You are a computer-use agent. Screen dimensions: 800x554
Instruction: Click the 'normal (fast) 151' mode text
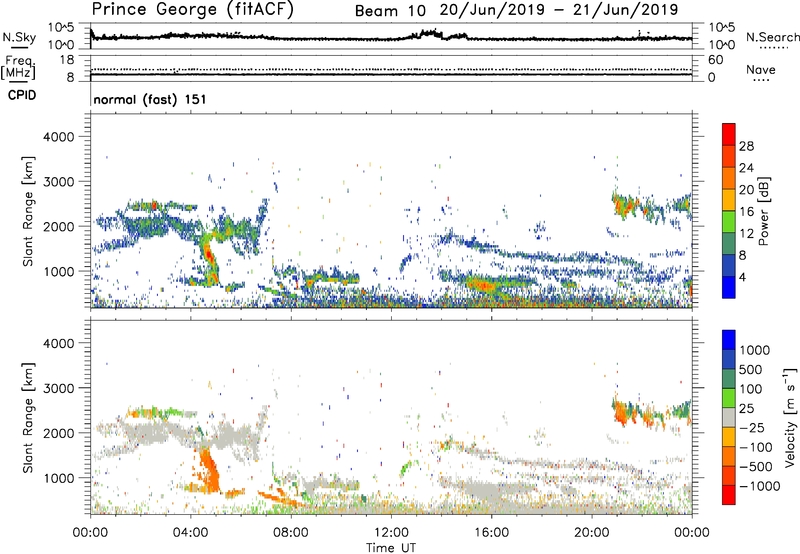150,99
